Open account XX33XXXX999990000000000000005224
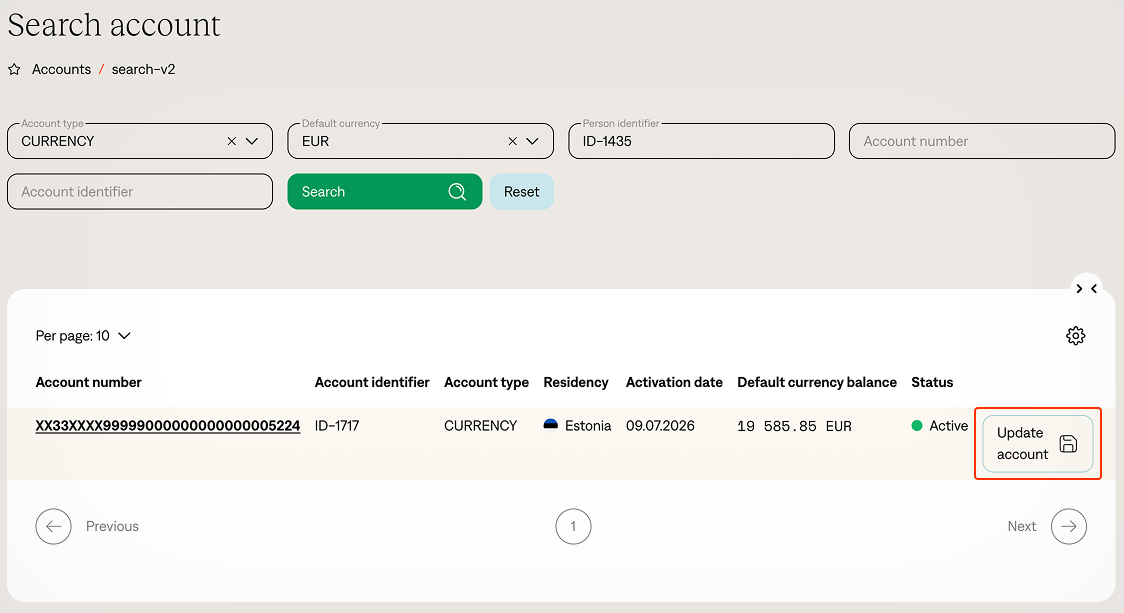 (x=168, y=426)
